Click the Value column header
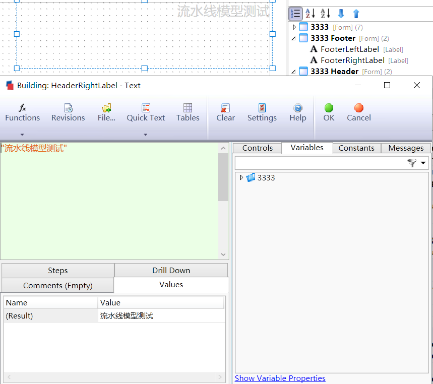Viewport: 433px width, 384px height. point(161,303)
